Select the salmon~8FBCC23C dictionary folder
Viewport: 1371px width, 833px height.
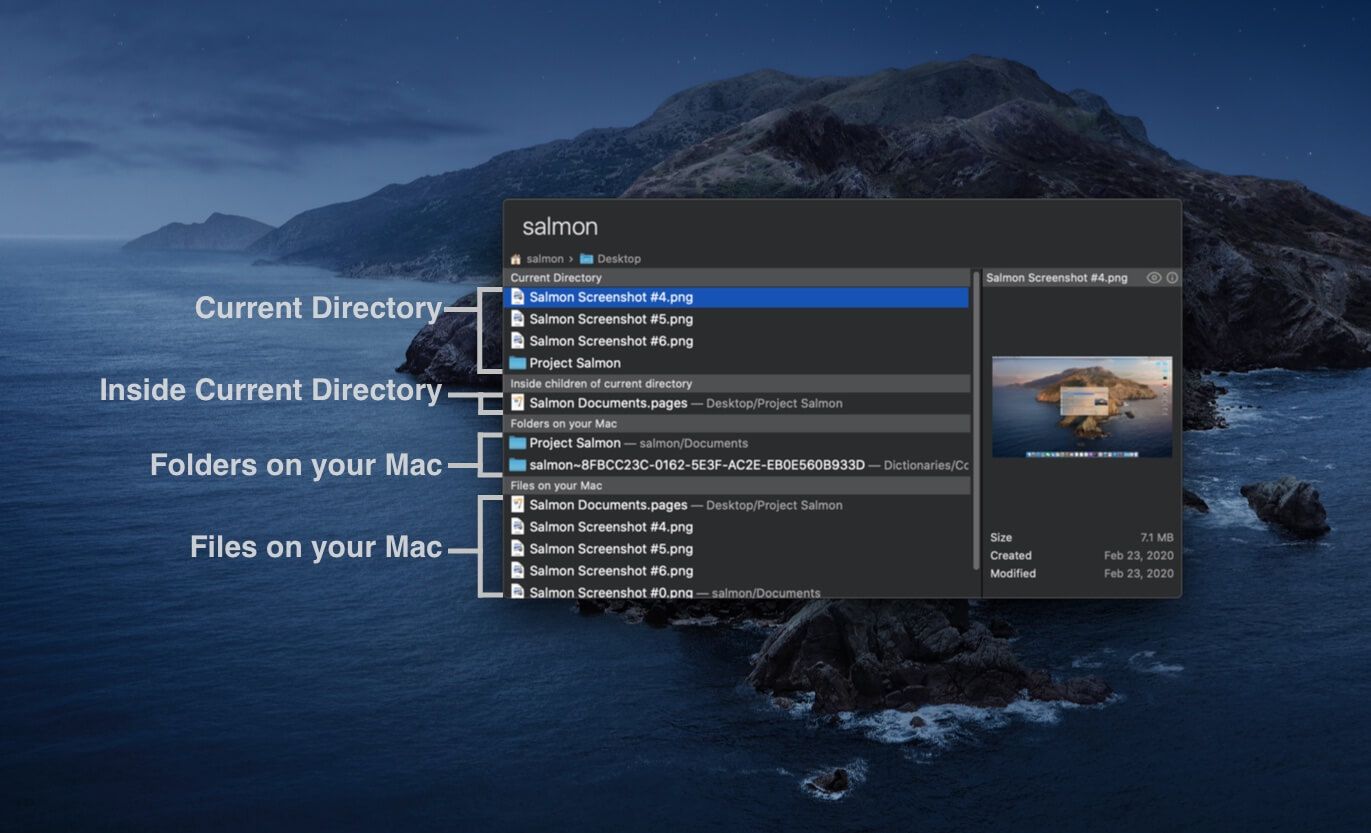737,465
